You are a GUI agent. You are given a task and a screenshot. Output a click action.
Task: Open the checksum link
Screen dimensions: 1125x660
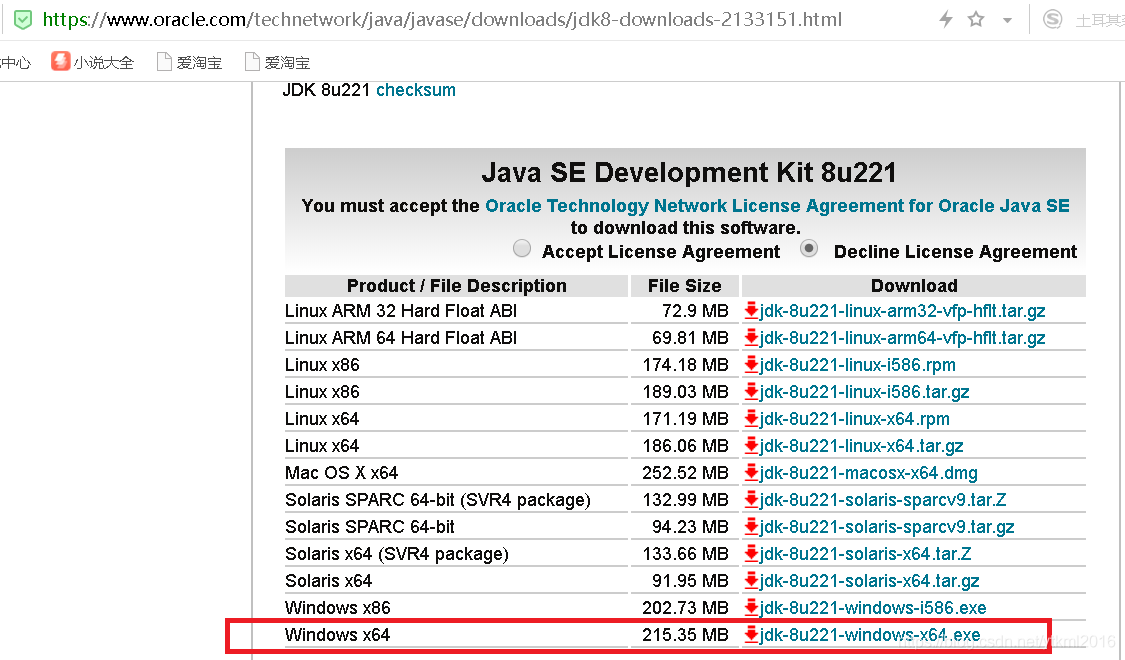[416, 90]
